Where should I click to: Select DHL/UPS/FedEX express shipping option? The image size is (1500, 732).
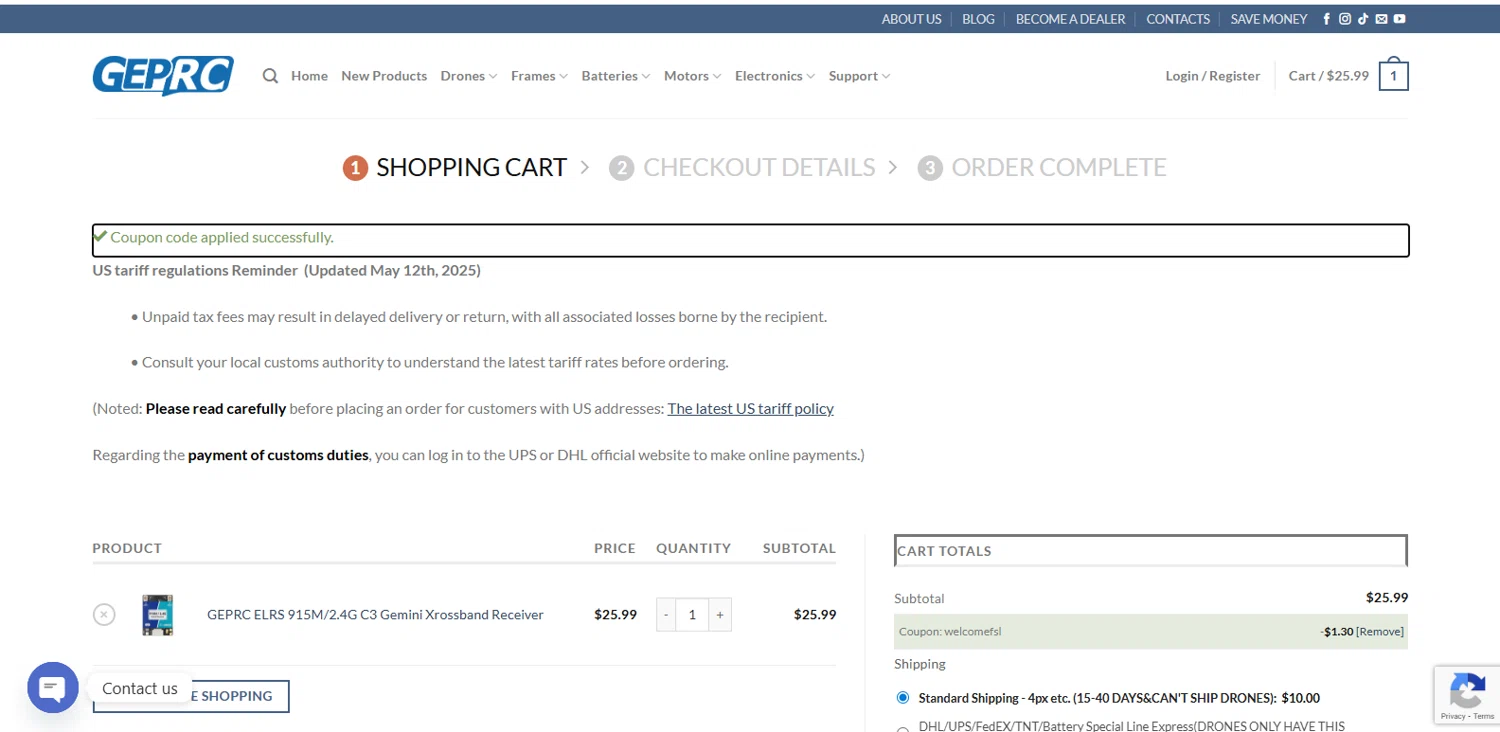[903, 730]
